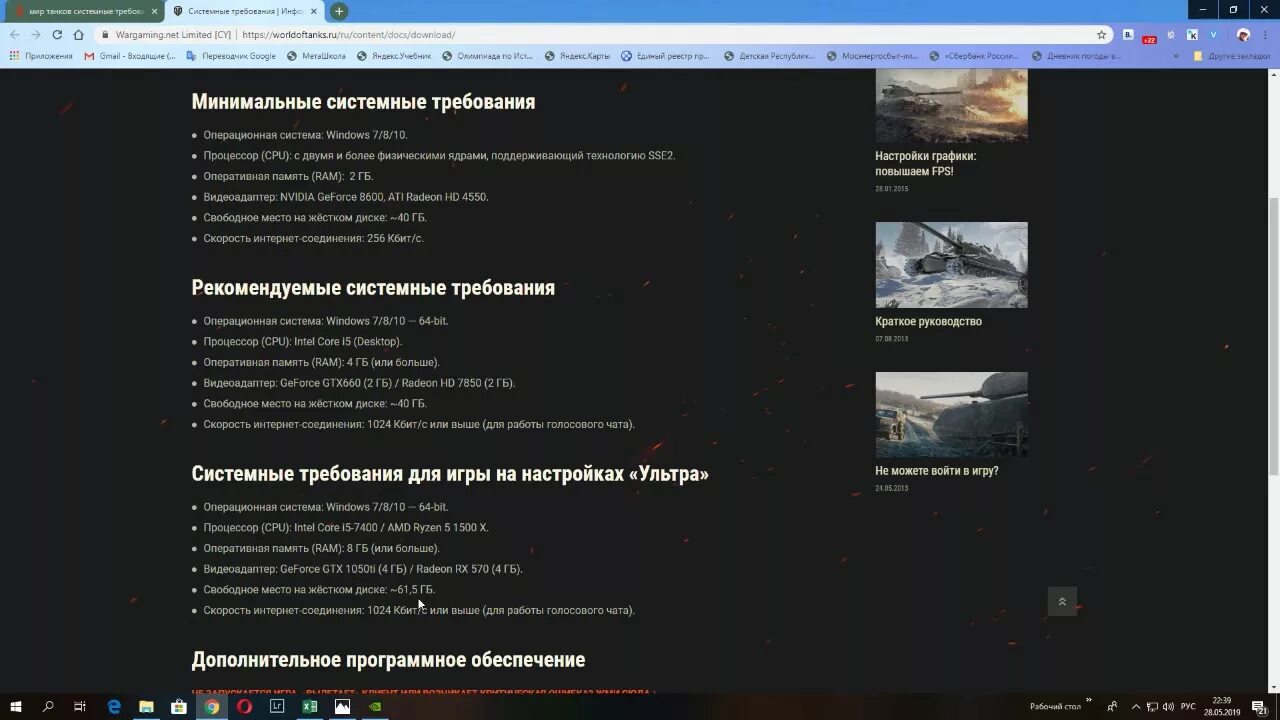Open the Яндекс.Карты bookmark
Screen dimensions: 1280x720
coord(577,56)
